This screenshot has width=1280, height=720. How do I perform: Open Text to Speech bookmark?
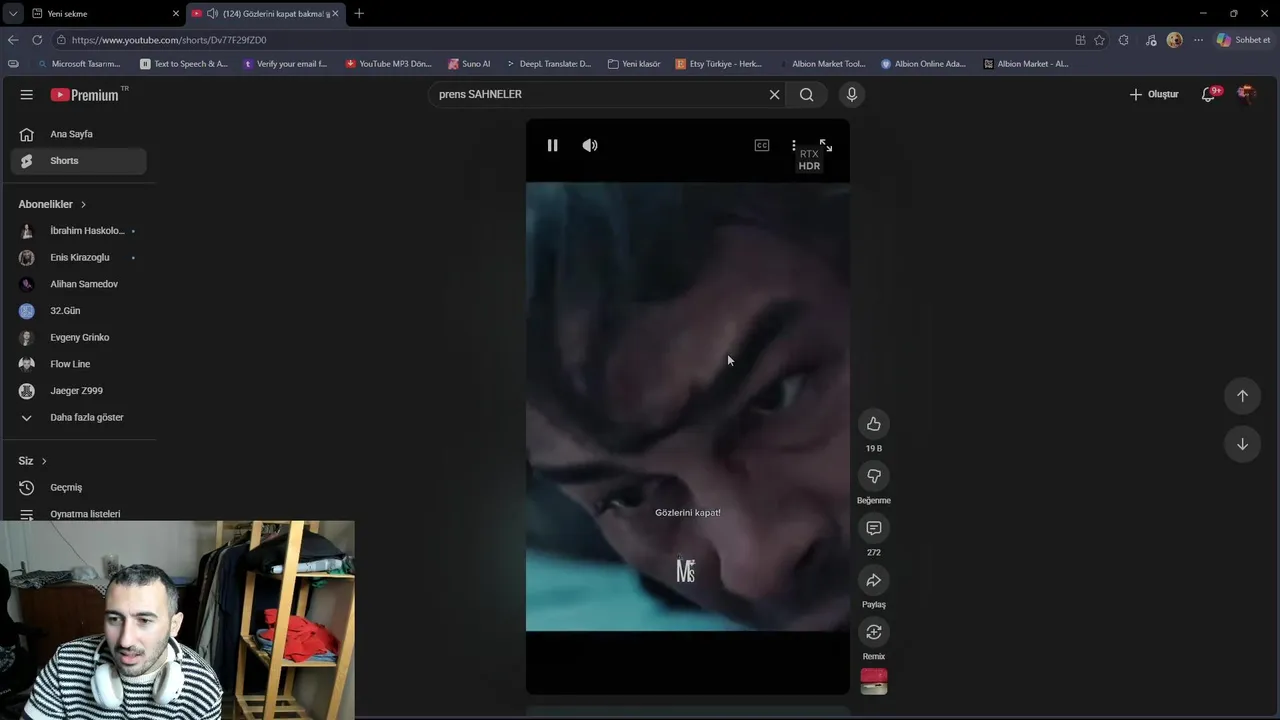coord(184,64)
